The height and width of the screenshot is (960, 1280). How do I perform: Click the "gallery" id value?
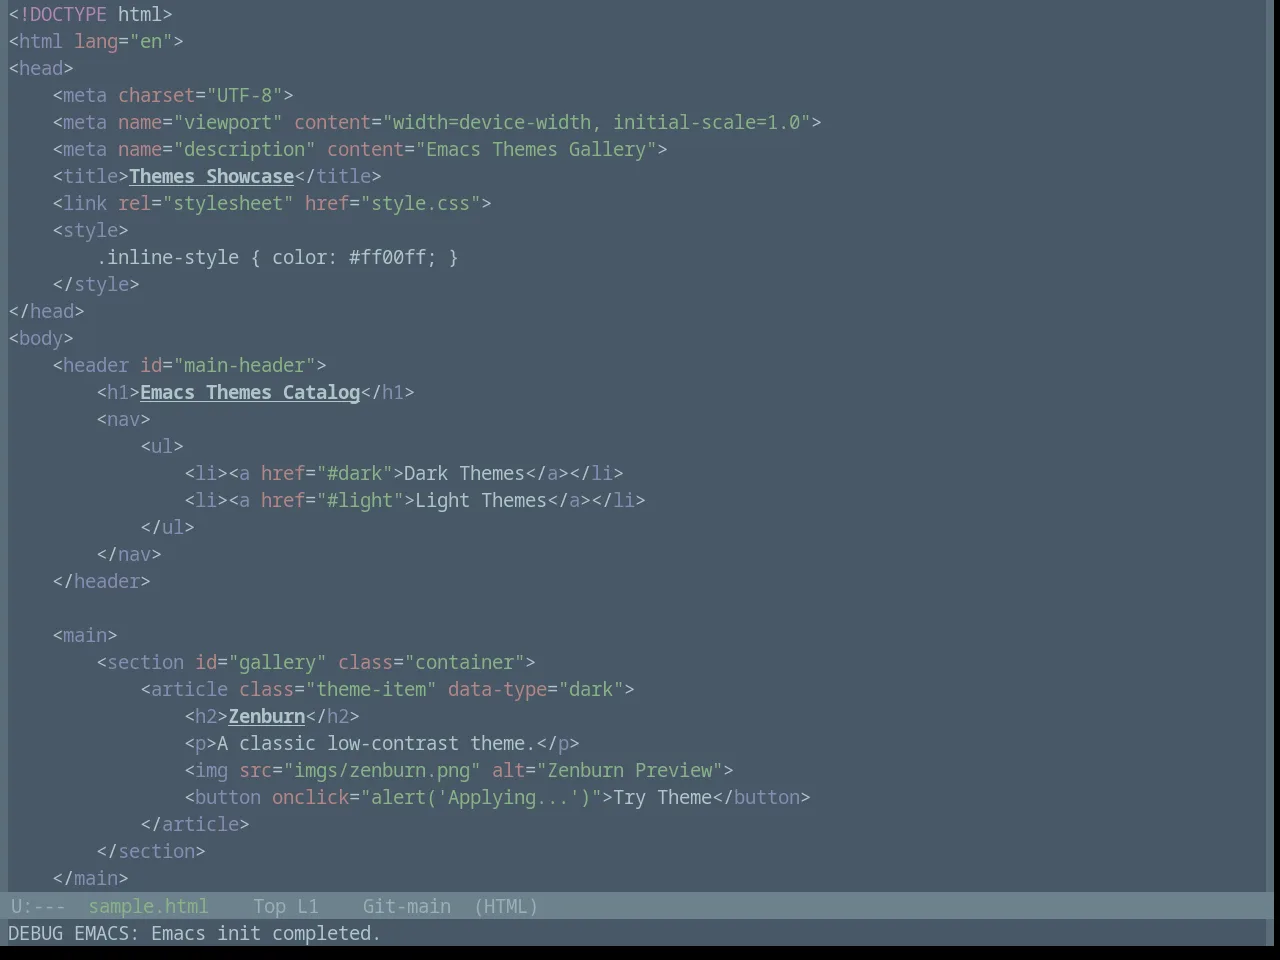pyautogui.click(x=277, y=662)
